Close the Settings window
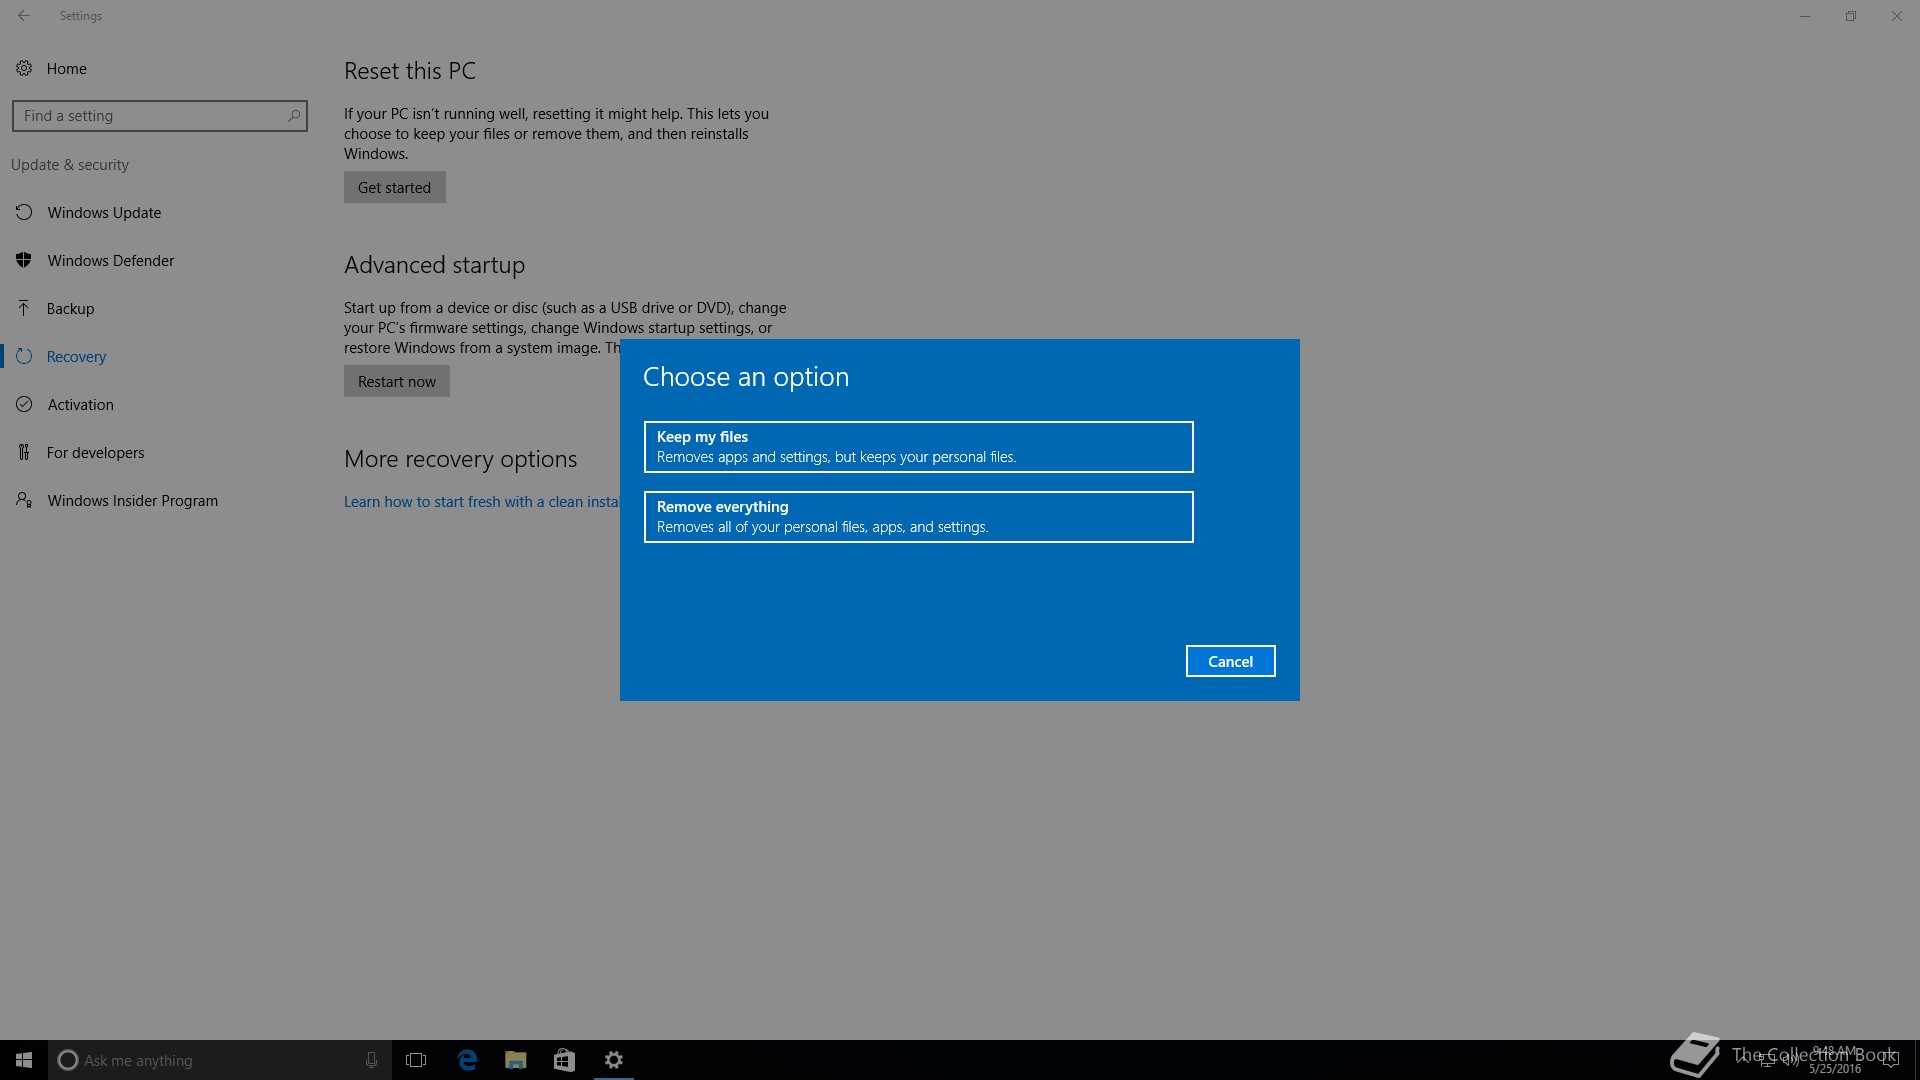Image resolution: width=1920 pixels, height=1080 pixels. coord(1897,16)
